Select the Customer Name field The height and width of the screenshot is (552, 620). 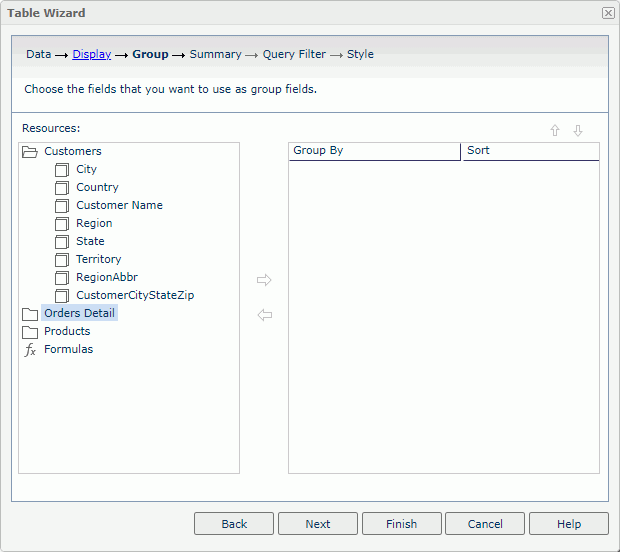point(119,205)
